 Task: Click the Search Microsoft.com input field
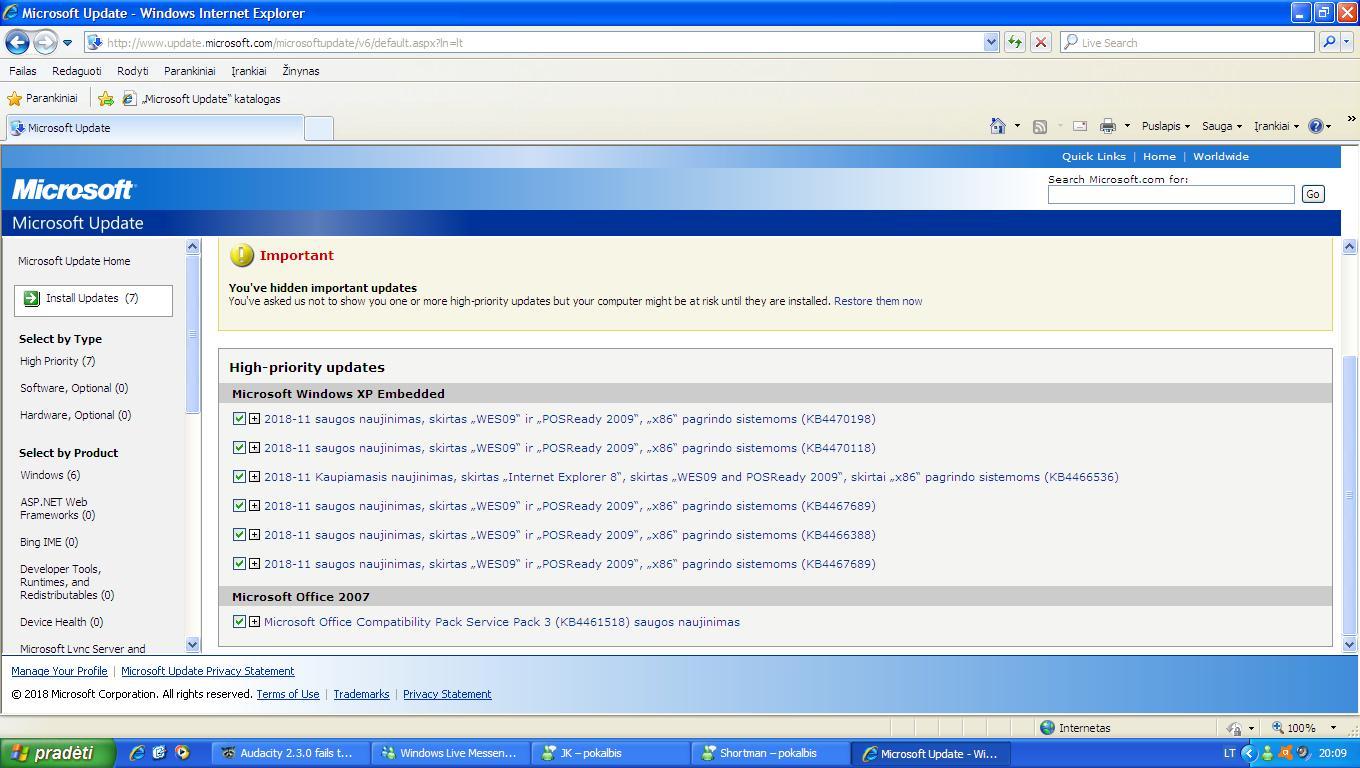click(1171, 194)
